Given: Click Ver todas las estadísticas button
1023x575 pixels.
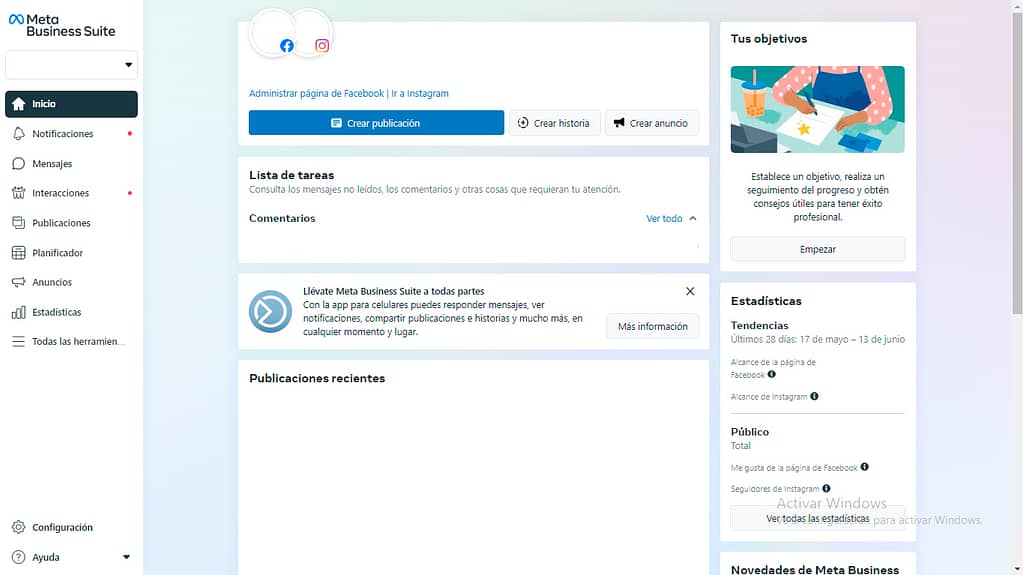Looking at the screenshot, I should (817, 518).
